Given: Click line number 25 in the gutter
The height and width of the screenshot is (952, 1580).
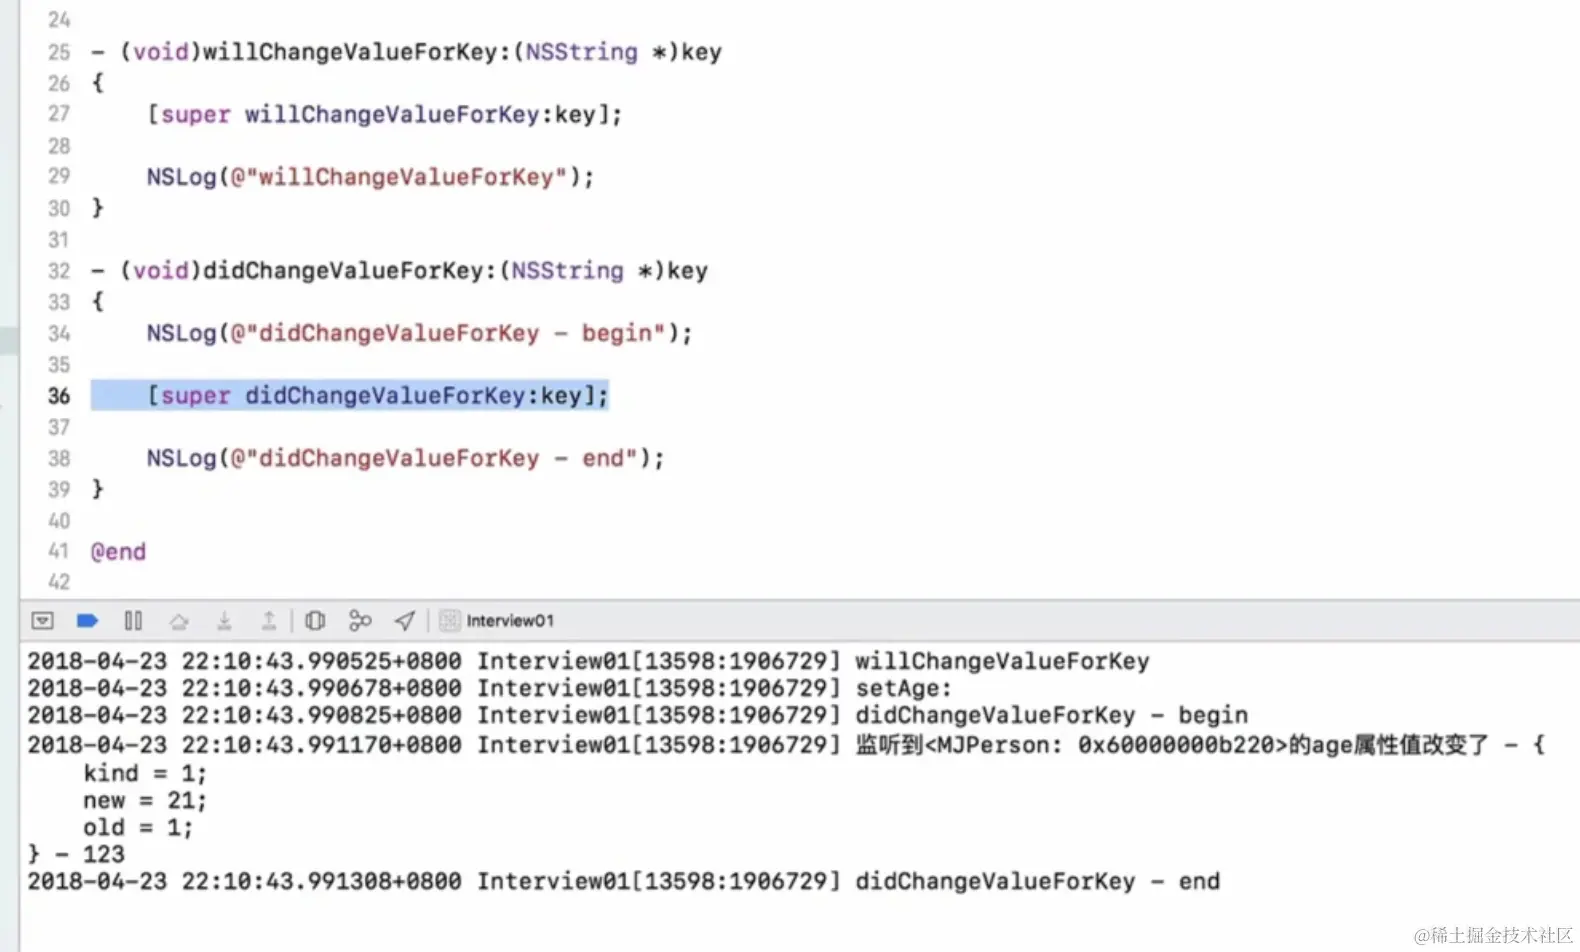Looking at the screenshot, I should tap(59, 52).
